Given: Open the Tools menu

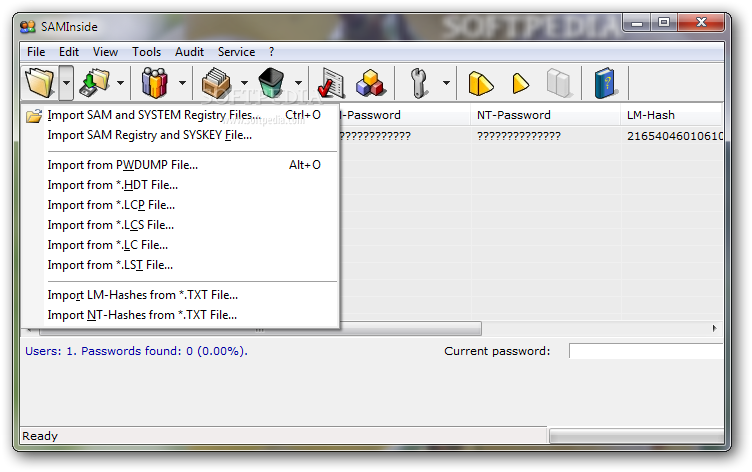Looking at the screenshot, I should pos(146,52).
